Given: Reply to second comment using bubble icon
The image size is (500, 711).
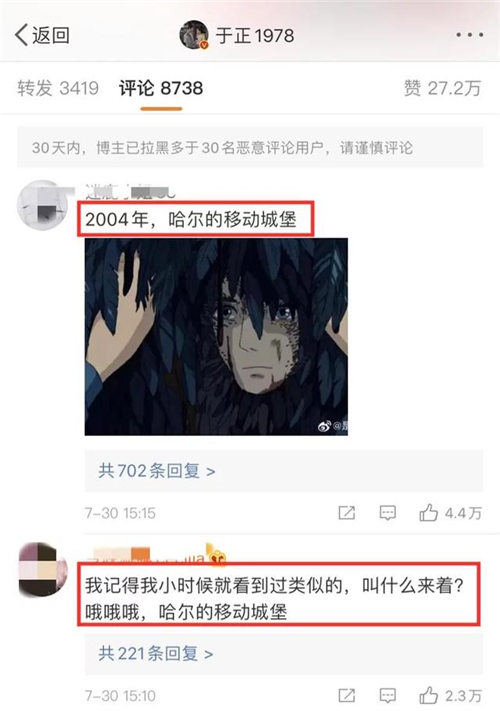Looking at the screenshot, I should point(388,695).
